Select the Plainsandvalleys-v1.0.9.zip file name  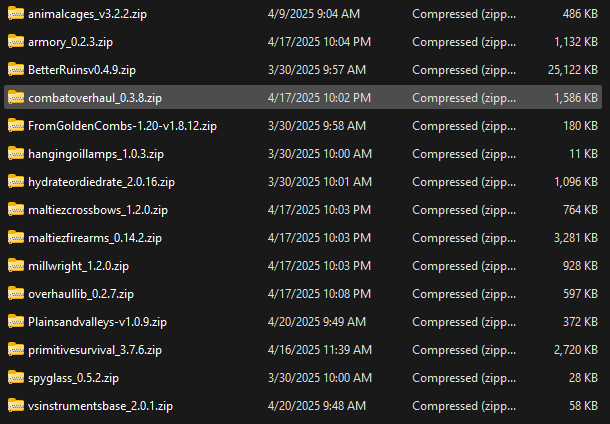[x=97, y=322]
